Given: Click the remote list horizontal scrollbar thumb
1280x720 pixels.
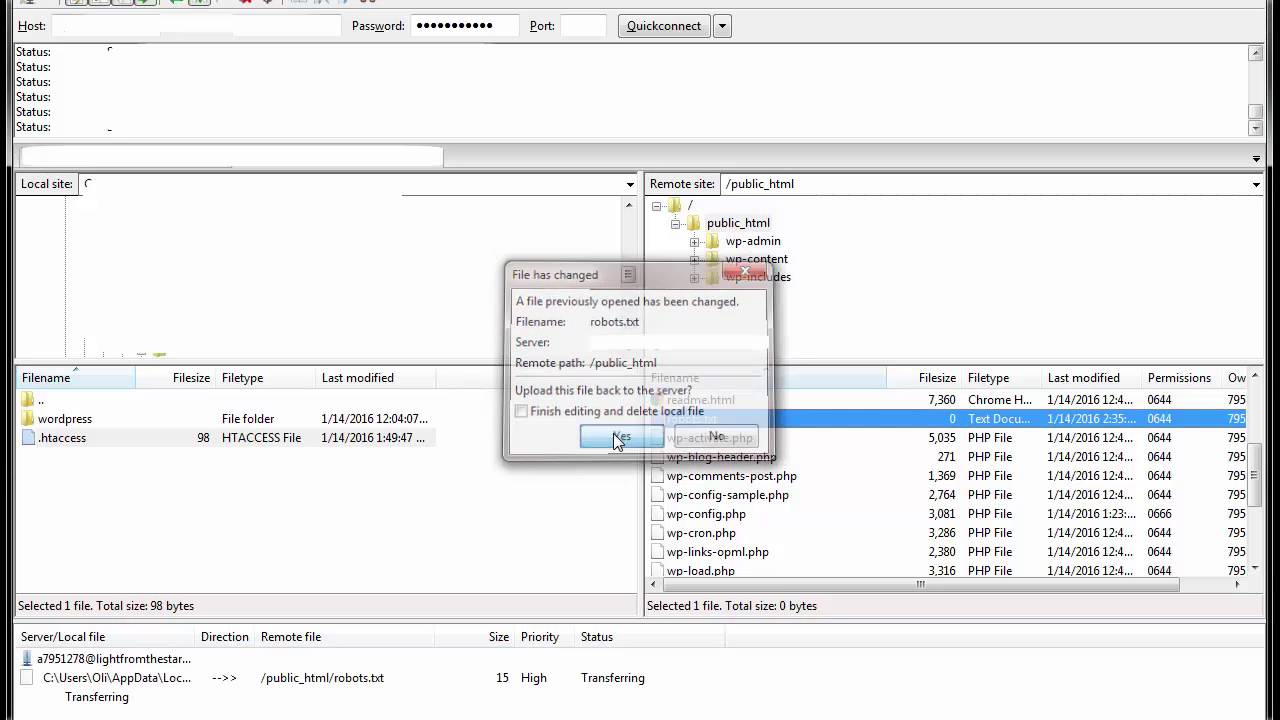Looking at the screenshot, I should click(921, 585).
